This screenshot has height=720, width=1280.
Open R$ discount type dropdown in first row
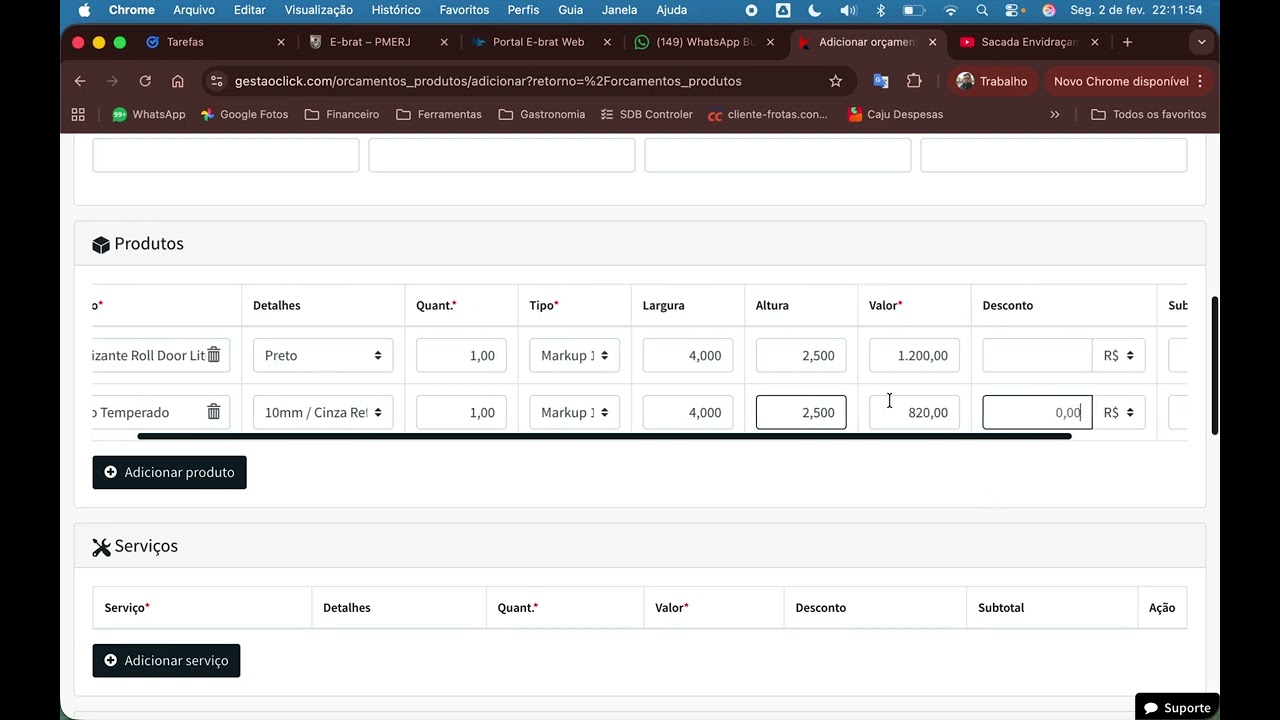(x=1119, y=355)
